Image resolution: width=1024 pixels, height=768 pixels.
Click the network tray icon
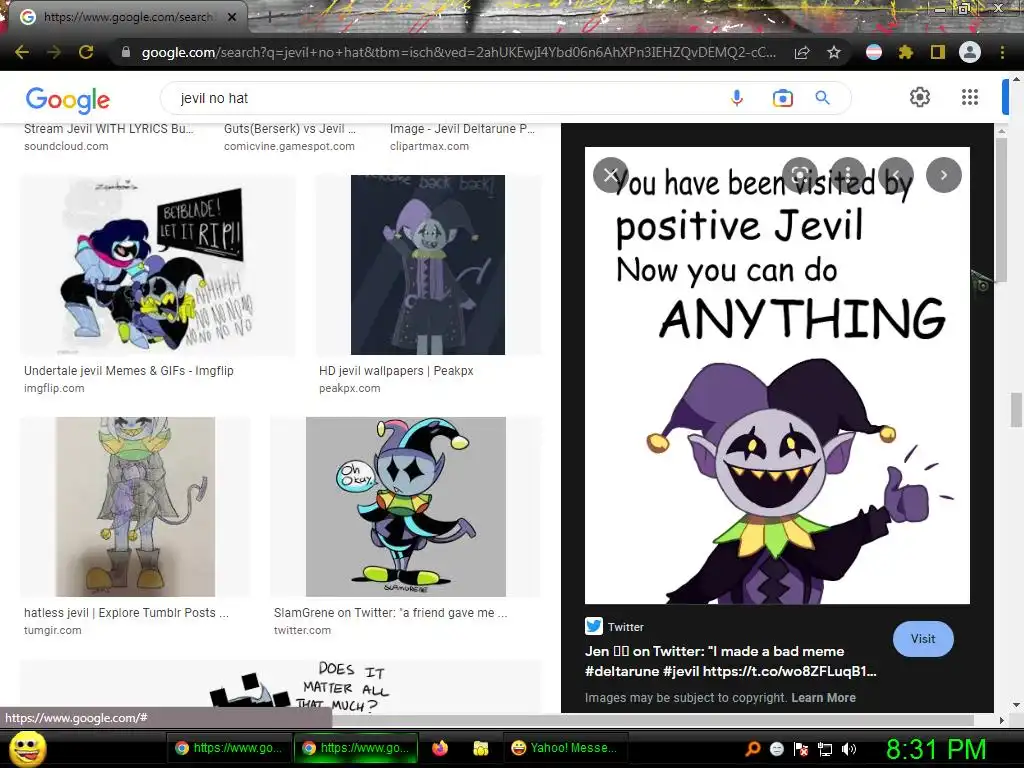[825, 748]
